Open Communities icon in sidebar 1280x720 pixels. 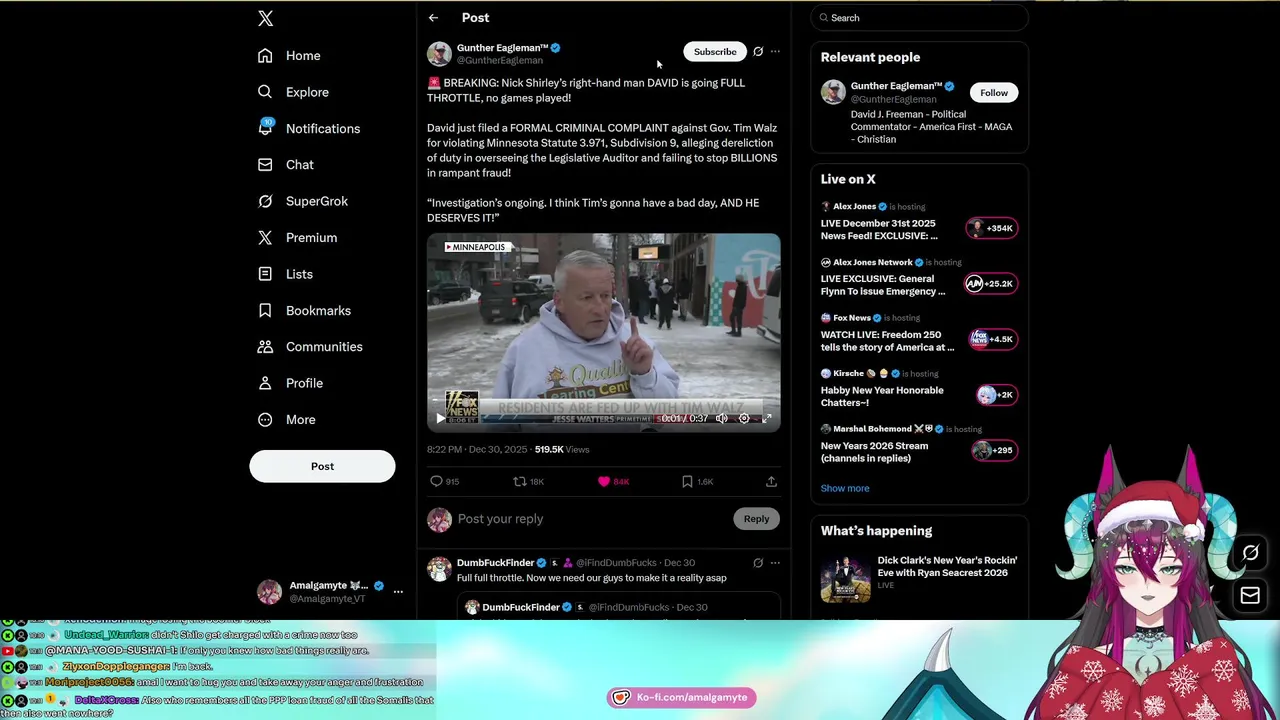pos(265,347)
